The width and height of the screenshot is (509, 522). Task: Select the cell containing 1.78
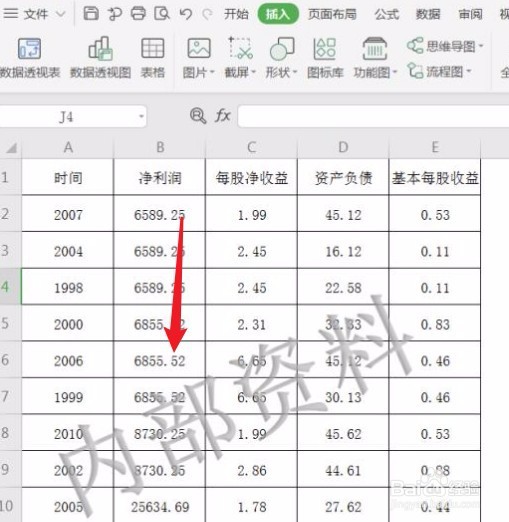coord(252,505)
